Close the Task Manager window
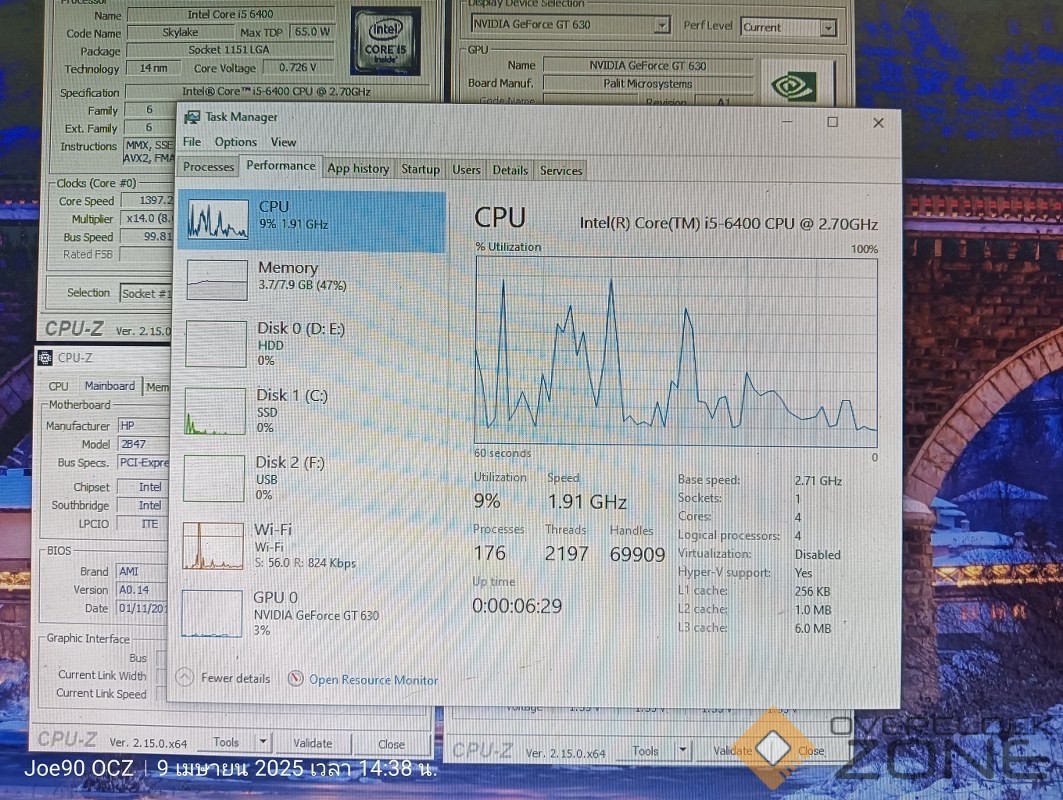The image size is (1063, 800). (x=879, y=123)
